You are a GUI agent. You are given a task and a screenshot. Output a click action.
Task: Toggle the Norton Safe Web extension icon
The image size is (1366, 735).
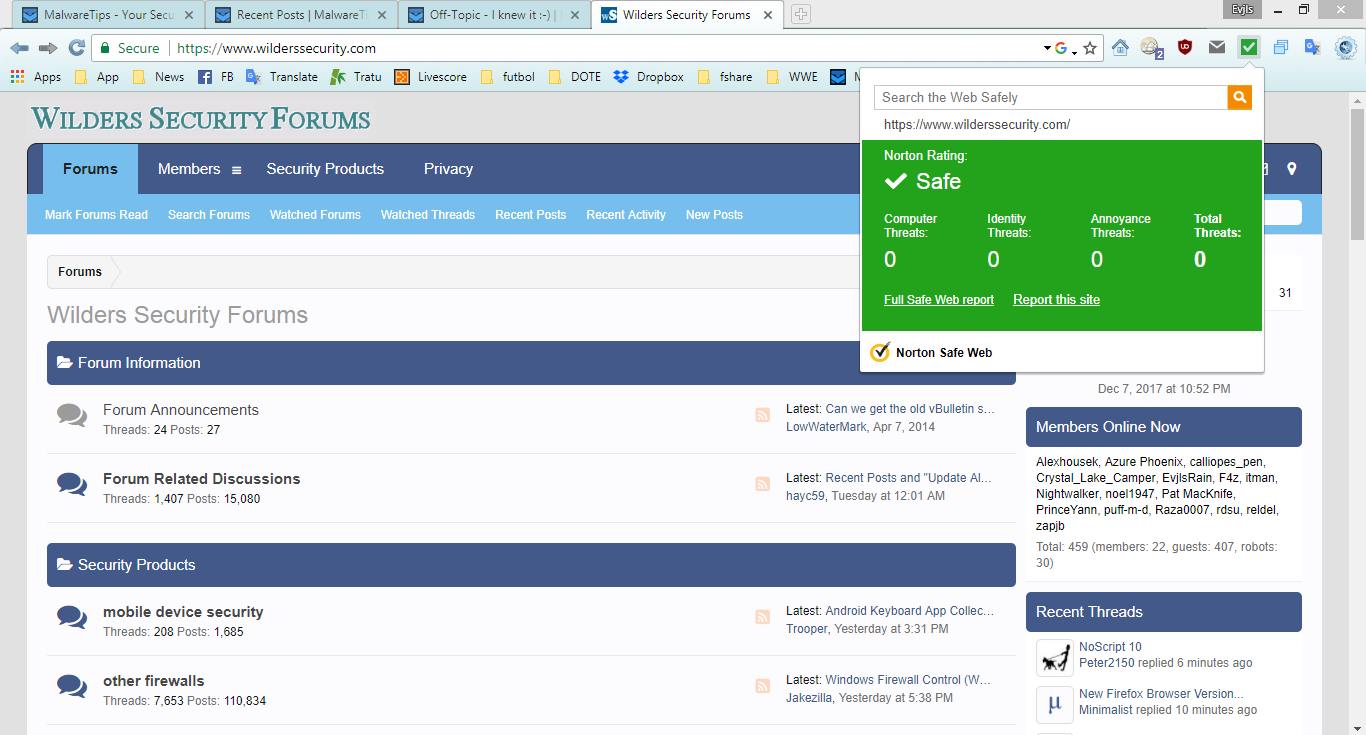(1249, 47)
